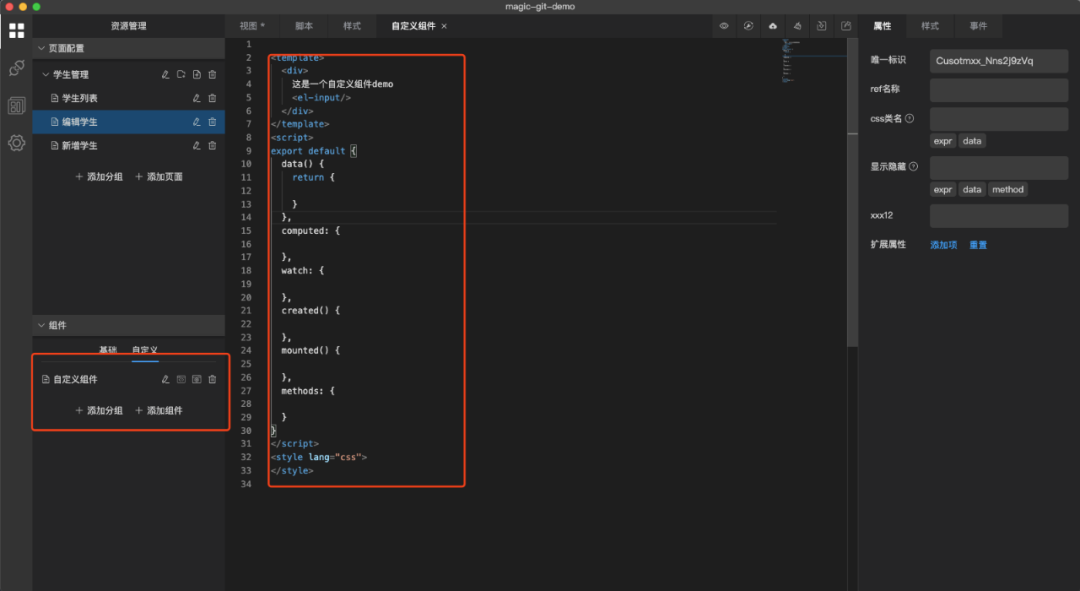This screenshot has width=1080, height=591.
Task: Select the 学生列表 page item
Action: coord(129,98)
